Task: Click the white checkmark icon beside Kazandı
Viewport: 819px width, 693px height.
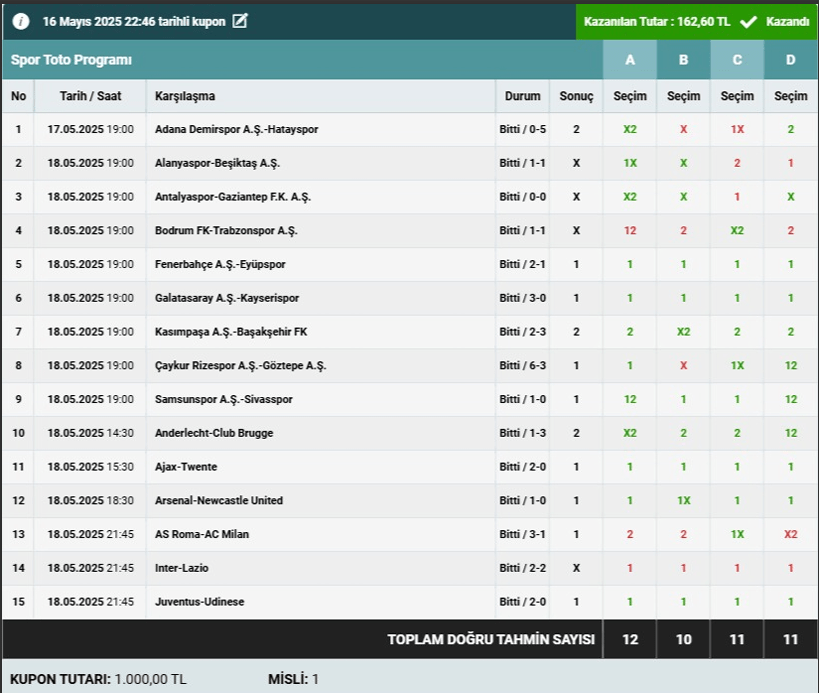Action: [x=748, y=21]
